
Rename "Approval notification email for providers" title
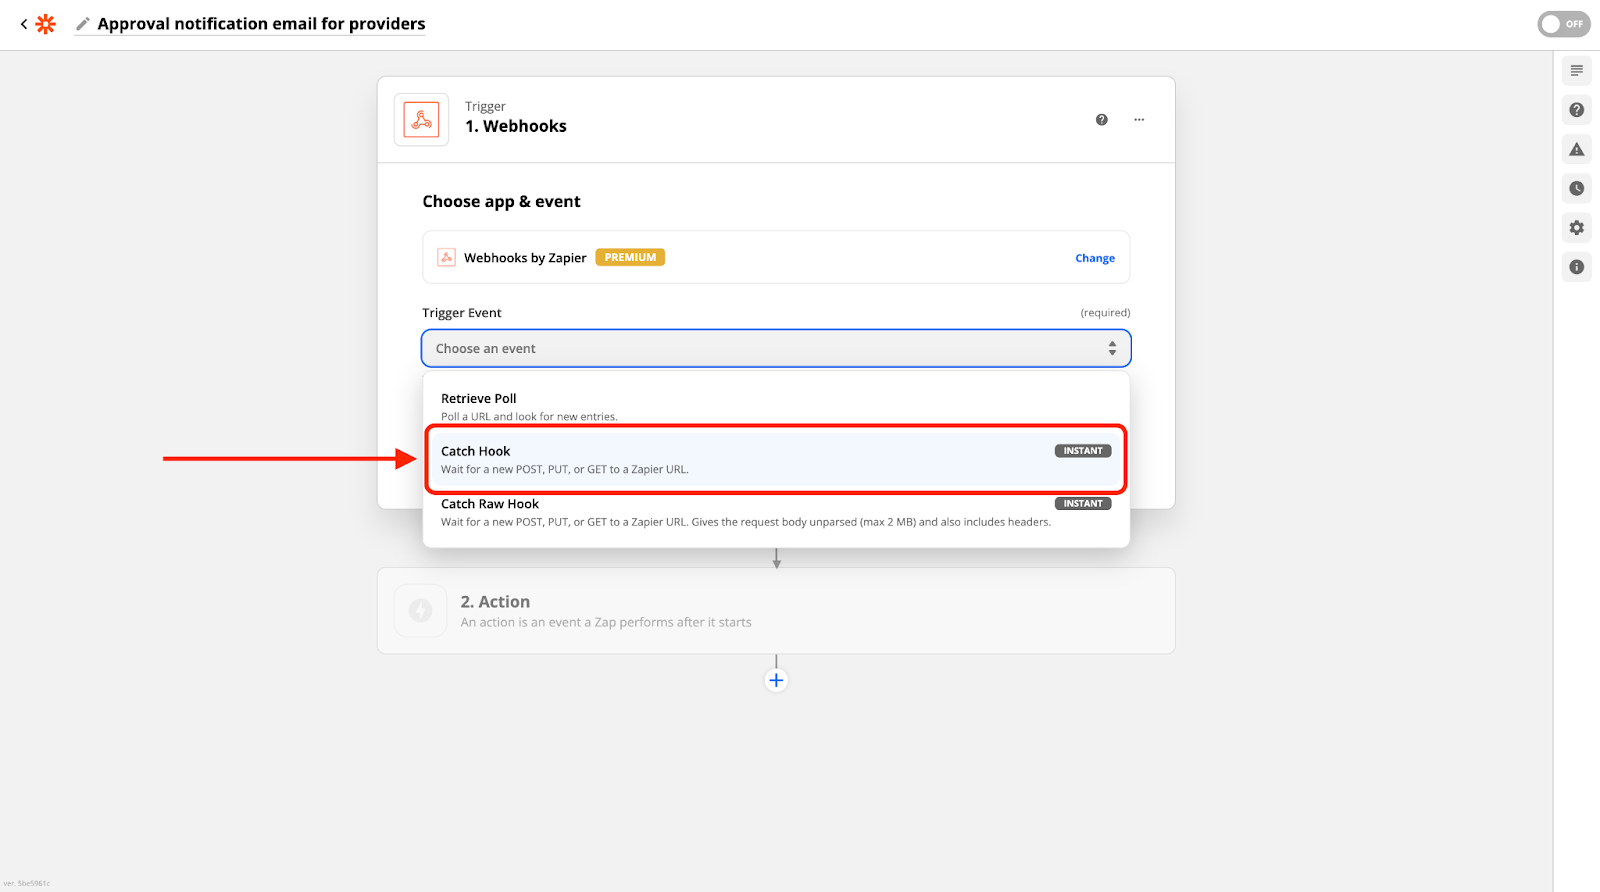(x=261, y=24)
